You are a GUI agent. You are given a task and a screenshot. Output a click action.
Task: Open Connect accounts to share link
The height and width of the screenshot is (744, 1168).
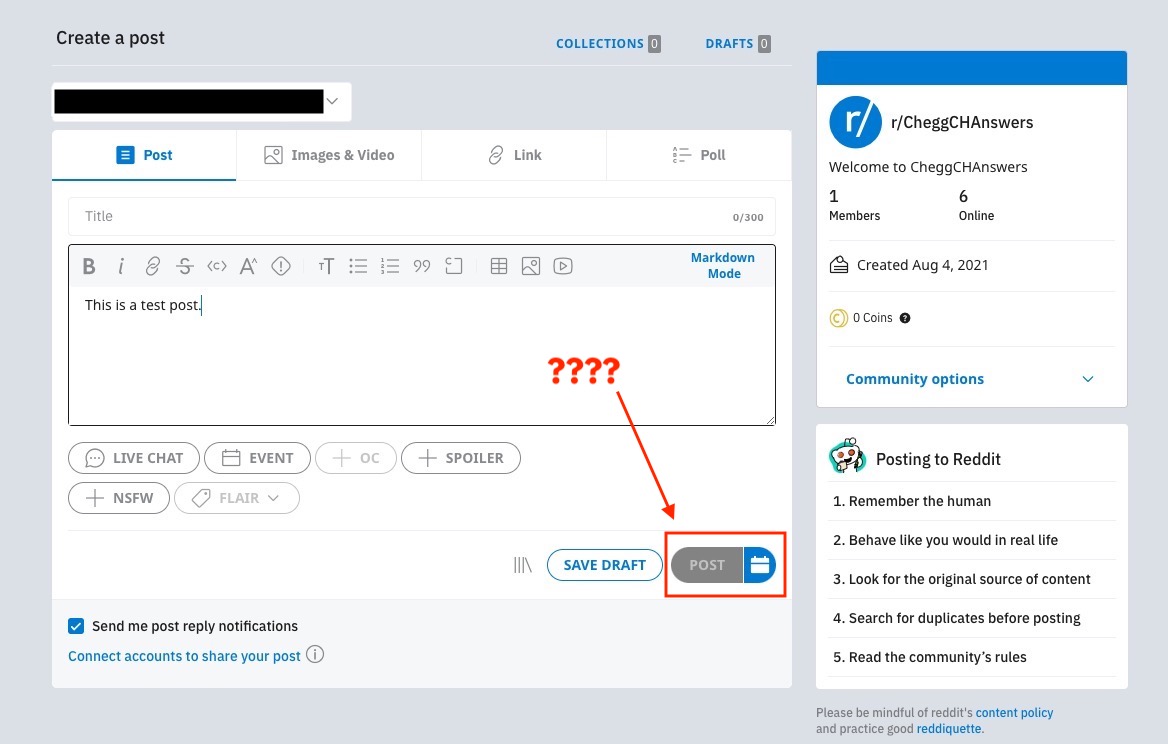184,656
